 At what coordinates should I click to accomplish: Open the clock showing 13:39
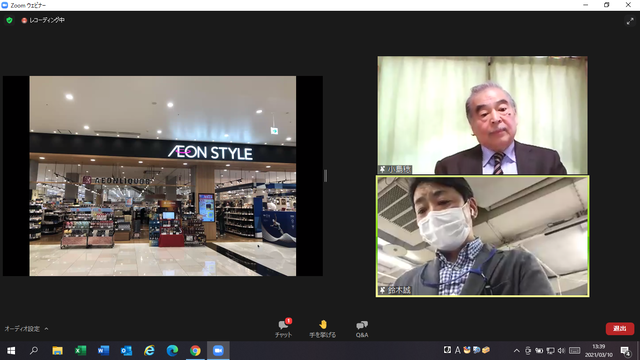pos(599,351)
